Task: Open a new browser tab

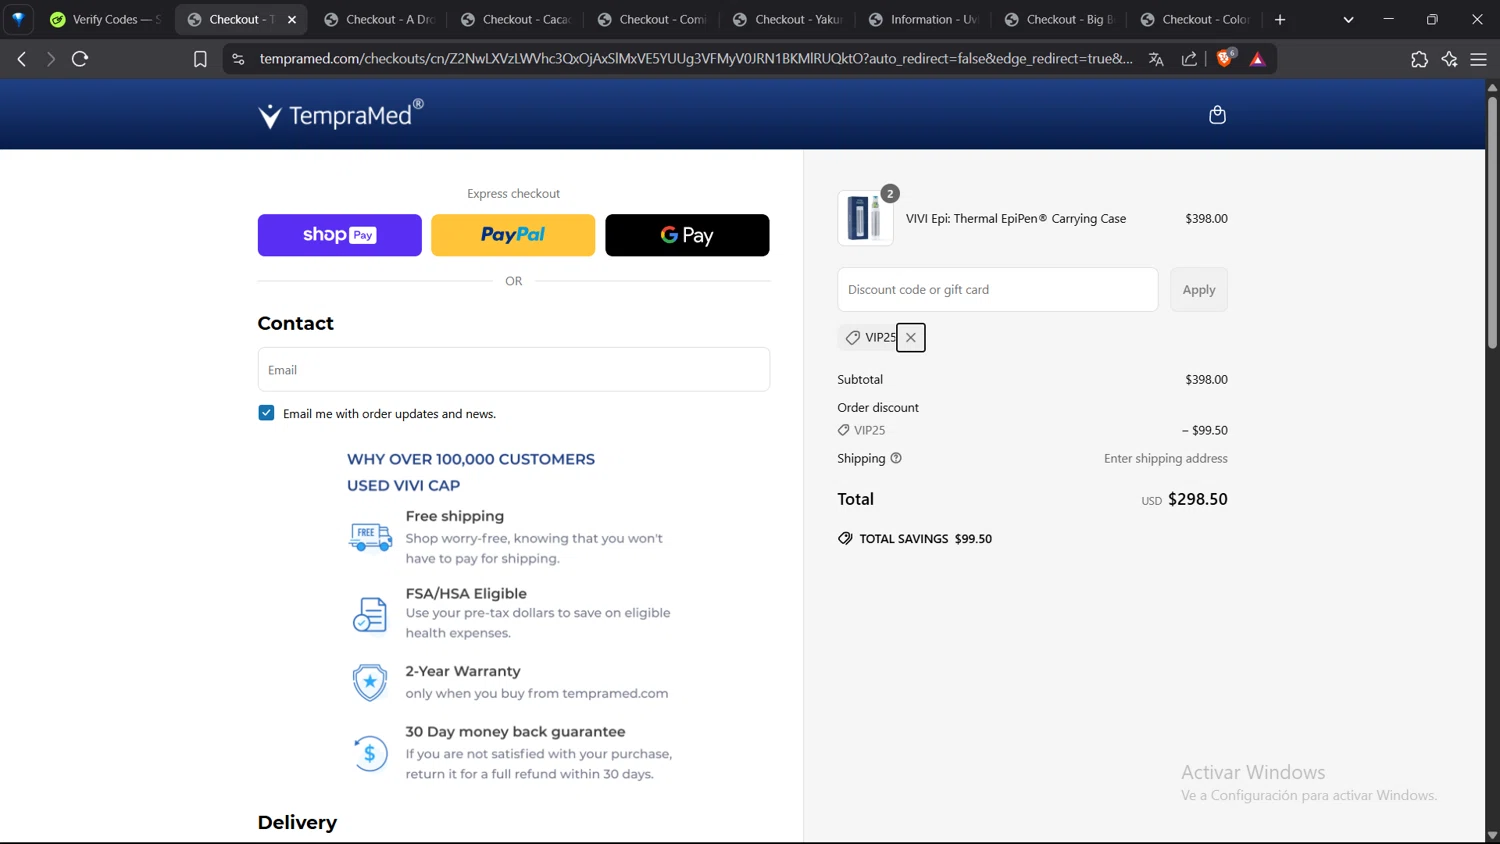Action: [x=1280, y=19]
